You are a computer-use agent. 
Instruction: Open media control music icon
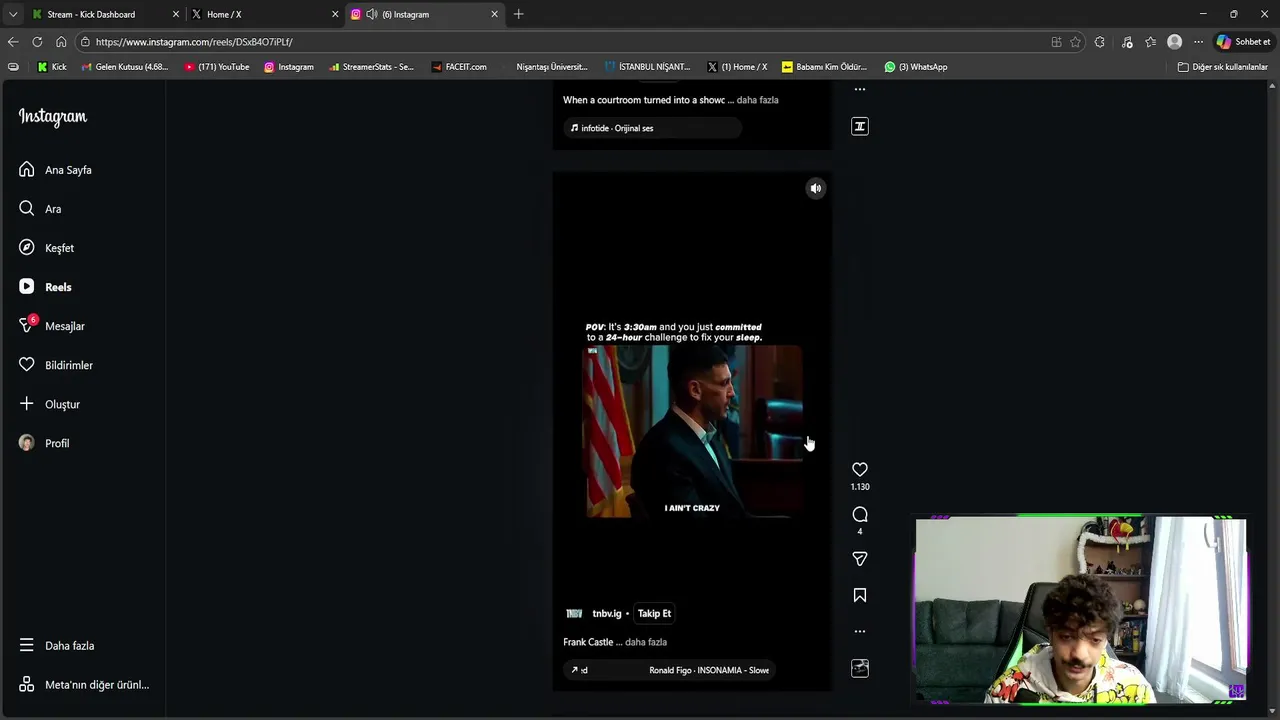click(x=1127, y=42)
